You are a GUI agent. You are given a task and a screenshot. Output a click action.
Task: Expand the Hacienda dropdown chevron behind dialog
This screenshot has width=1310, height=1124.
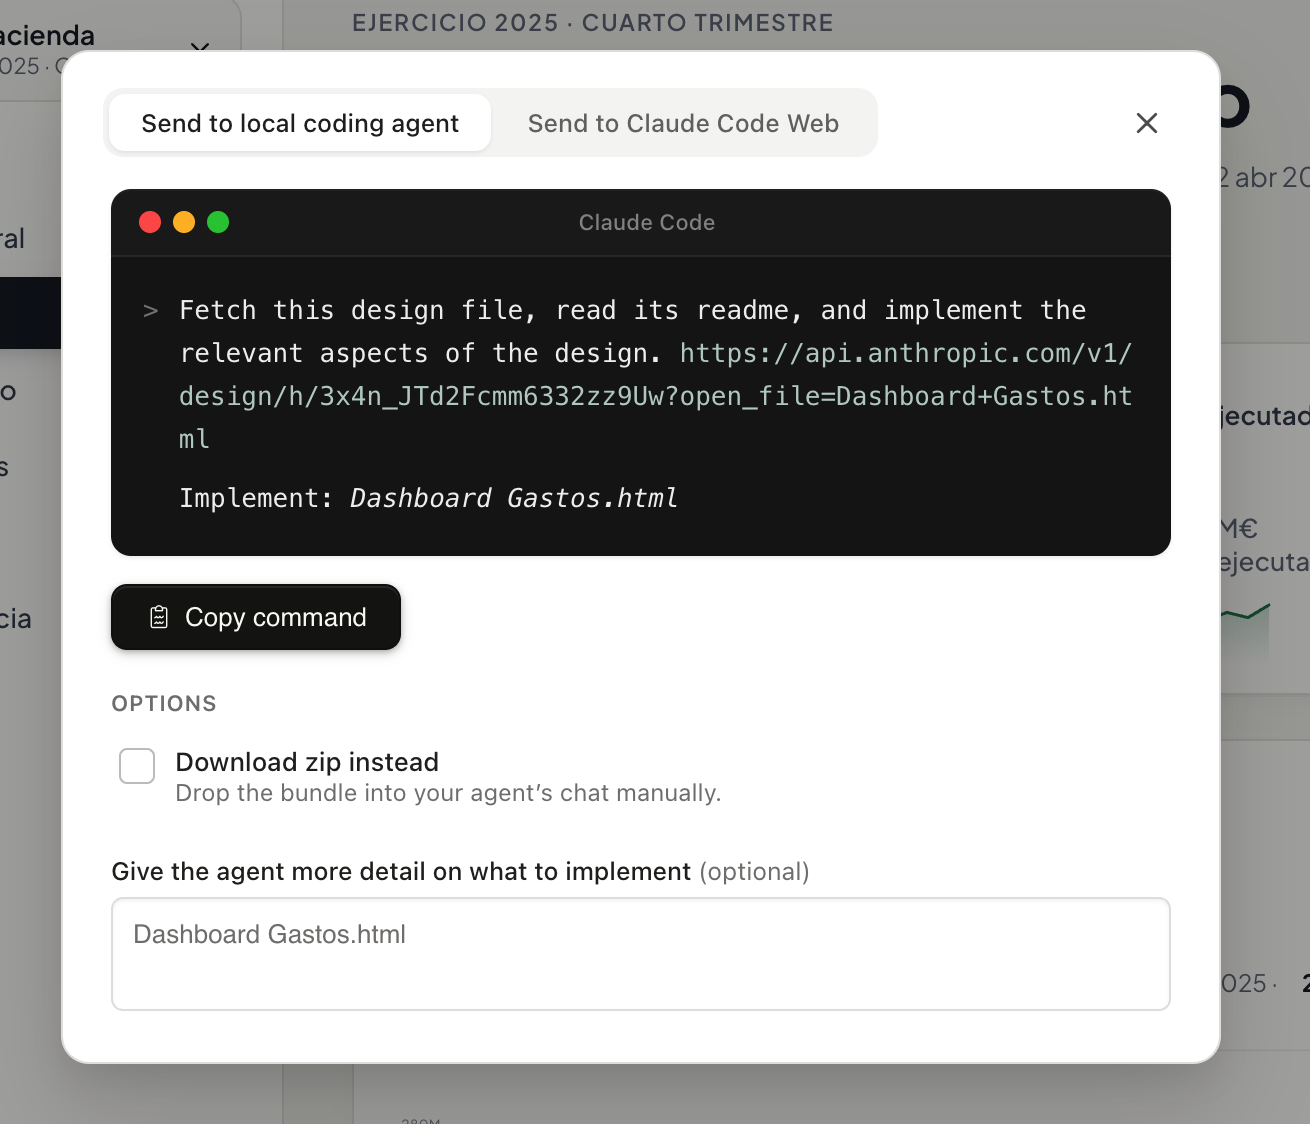(200, 46)
